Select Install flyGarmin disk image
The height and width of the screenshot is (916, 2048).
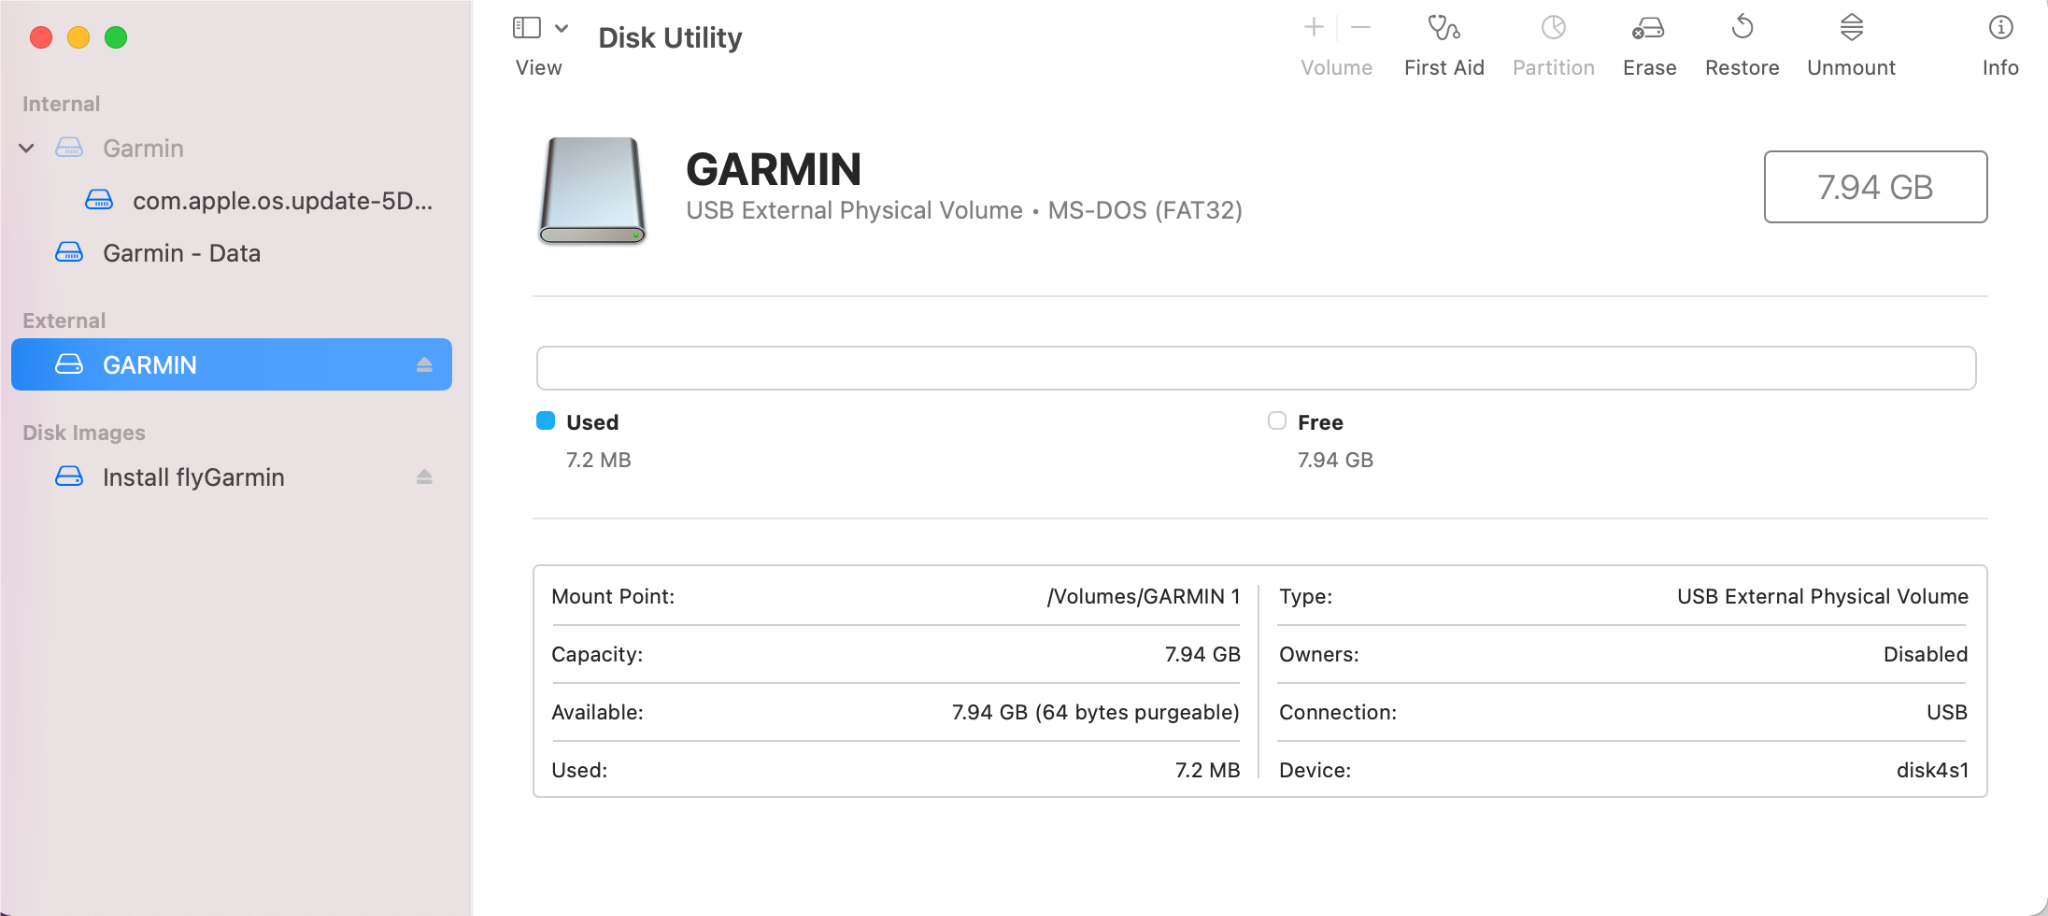194,477
